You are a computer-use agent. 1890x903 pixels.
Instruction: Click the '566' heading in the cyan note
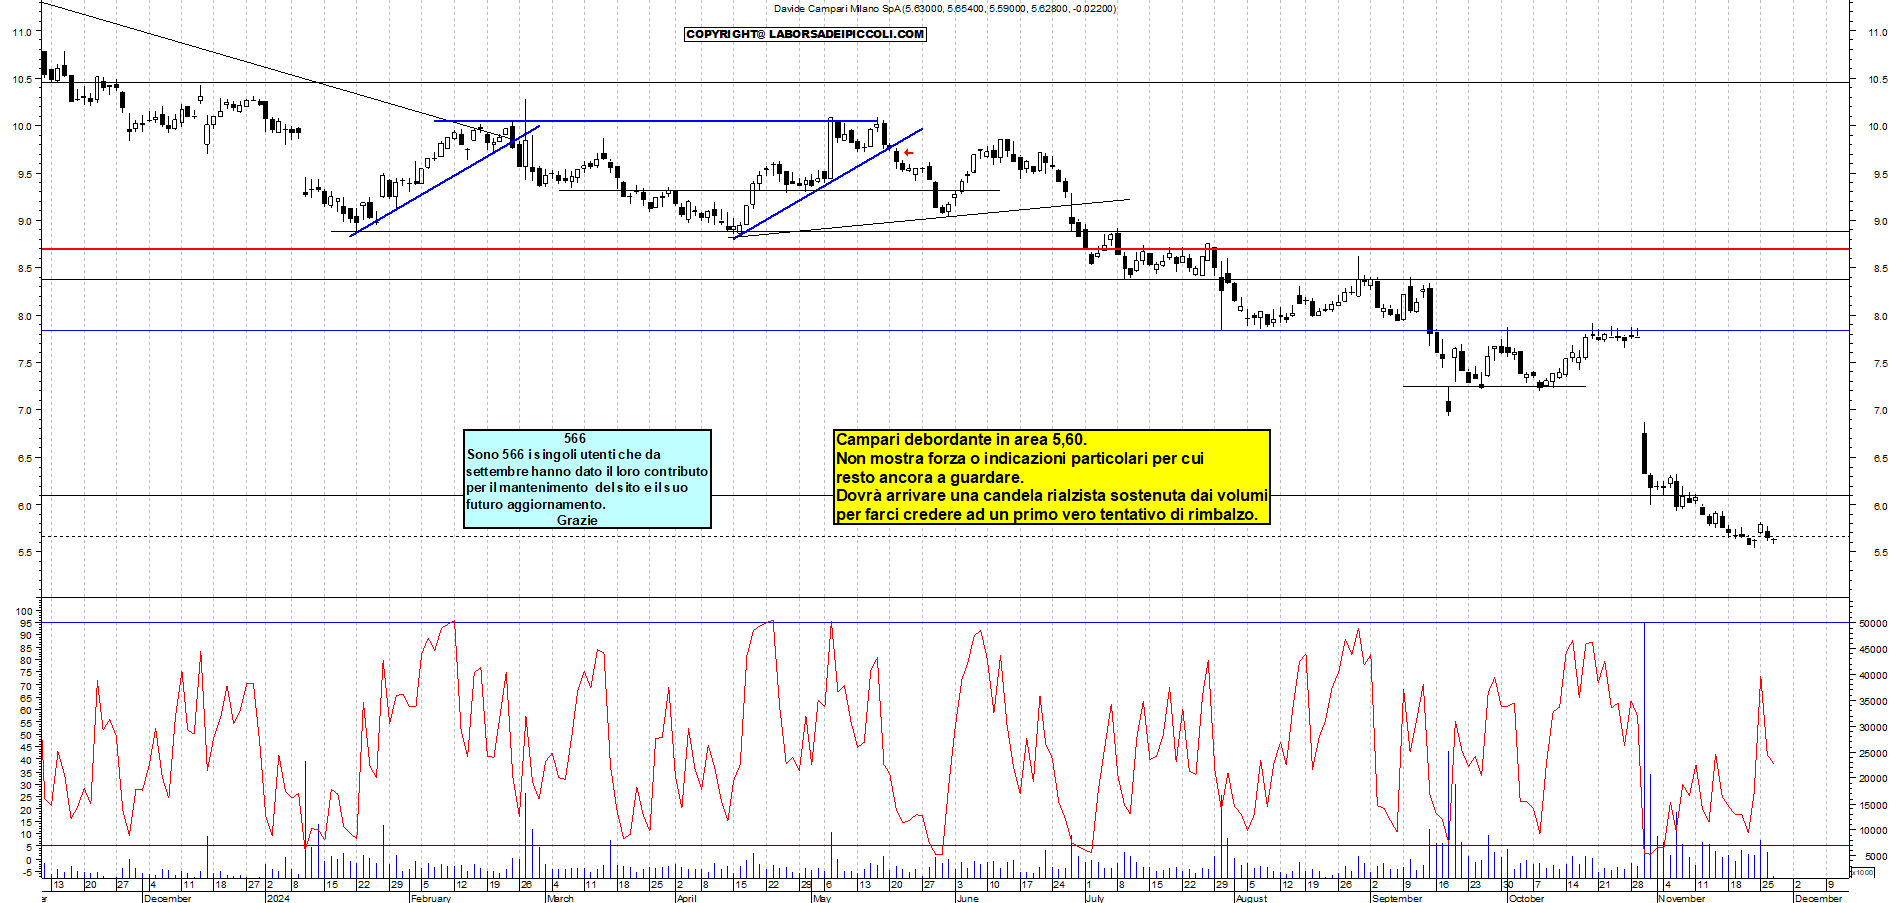click(575, 438)
